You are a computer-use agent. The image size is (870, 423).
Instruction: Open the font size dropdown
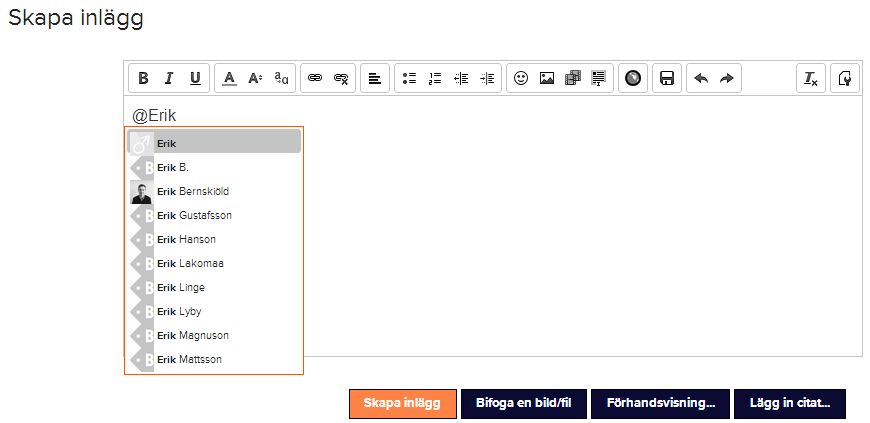click(x=255, y=78)
